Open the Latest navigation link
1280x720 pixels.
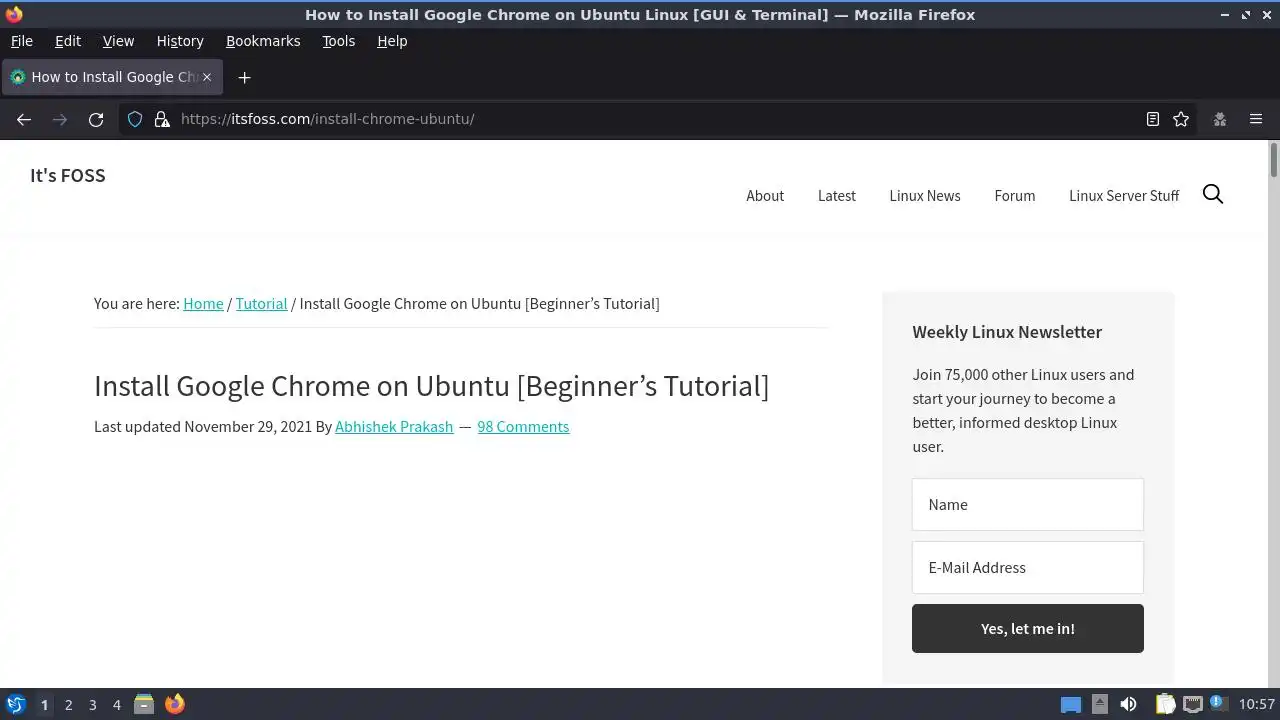(837, 195)
